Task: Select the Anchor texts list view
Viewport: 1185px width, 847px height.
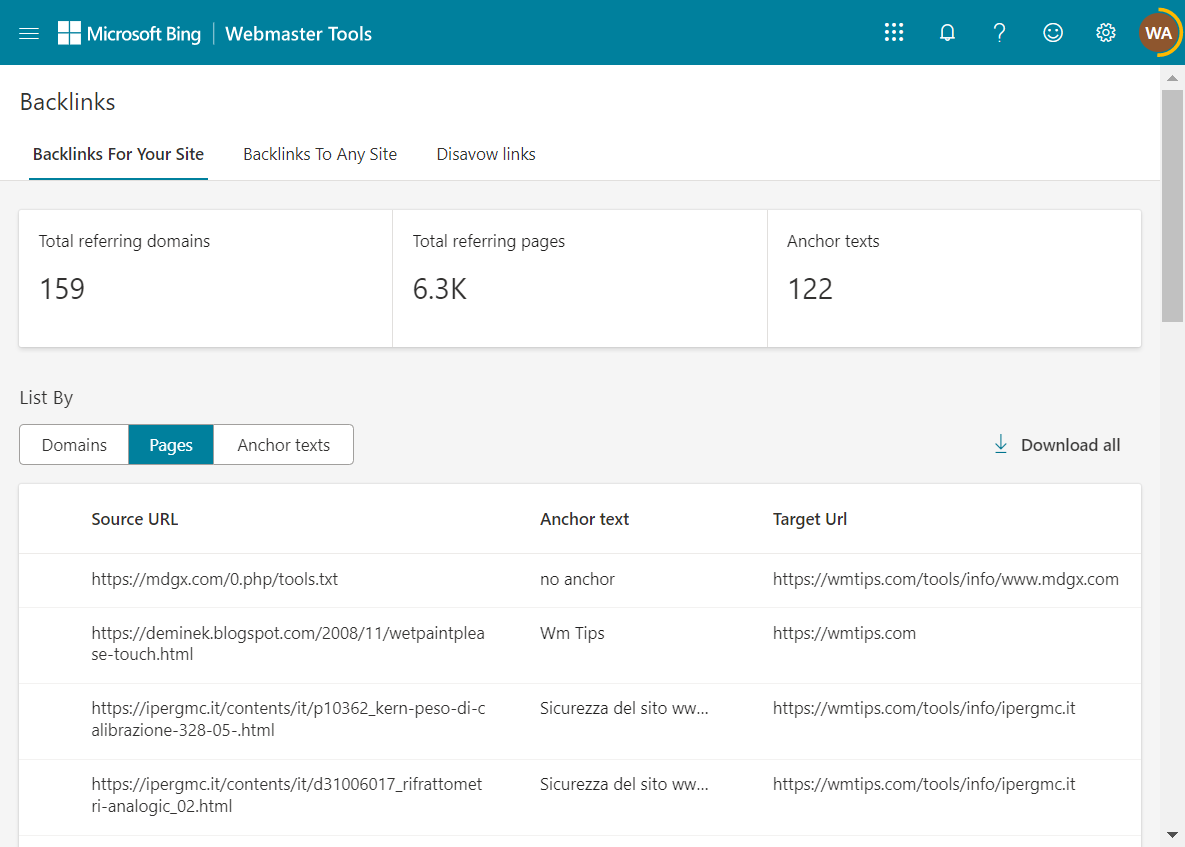Action: coord(283,444)
